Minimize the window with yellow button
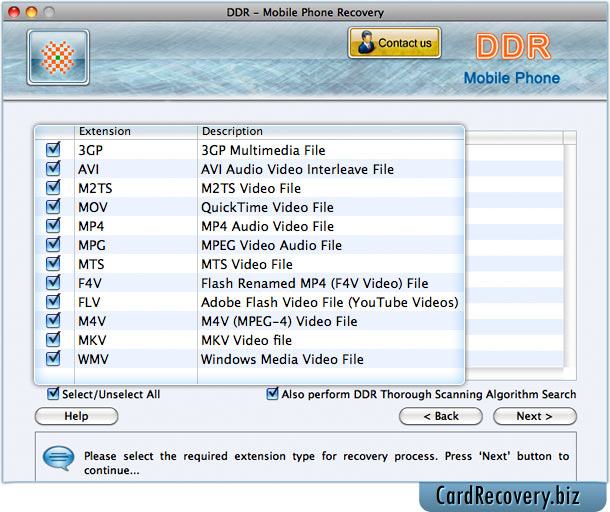The height and width of the screenshot is (512, 610). 32,12
